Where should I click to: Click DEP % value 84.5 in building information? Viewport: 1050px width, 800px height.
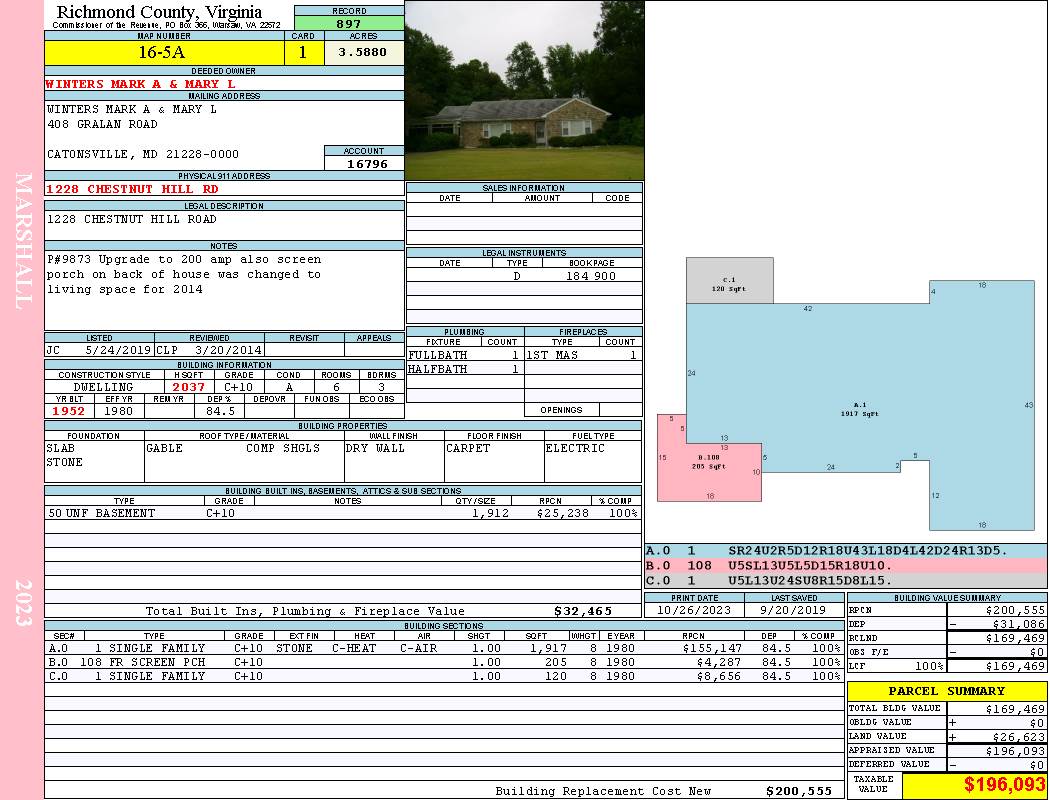click(x=220, y=411)
